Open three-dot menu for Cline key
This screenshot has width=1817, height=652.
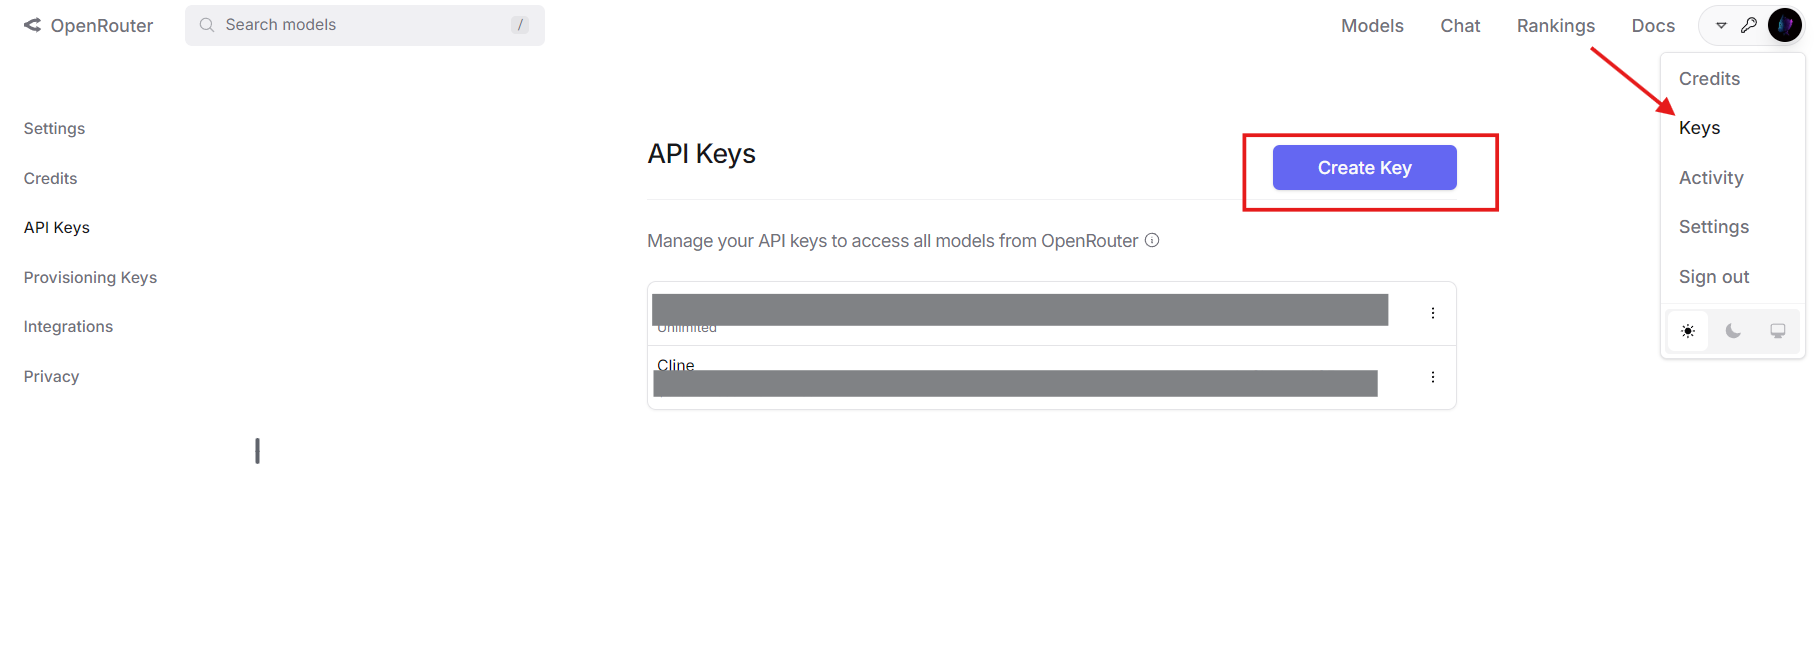[1433, 377]
